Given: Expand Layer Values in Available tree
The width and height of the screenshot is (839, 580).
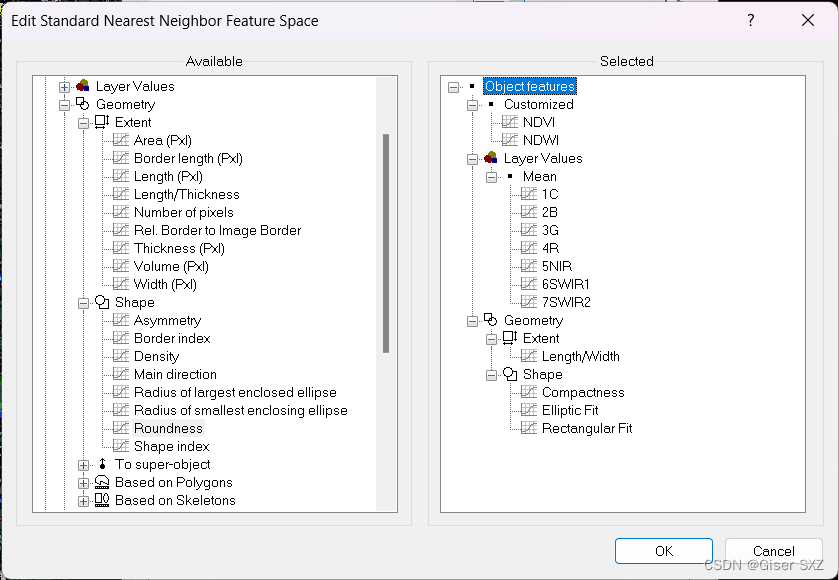Looking at the screenshot, I should pos(64,87).
